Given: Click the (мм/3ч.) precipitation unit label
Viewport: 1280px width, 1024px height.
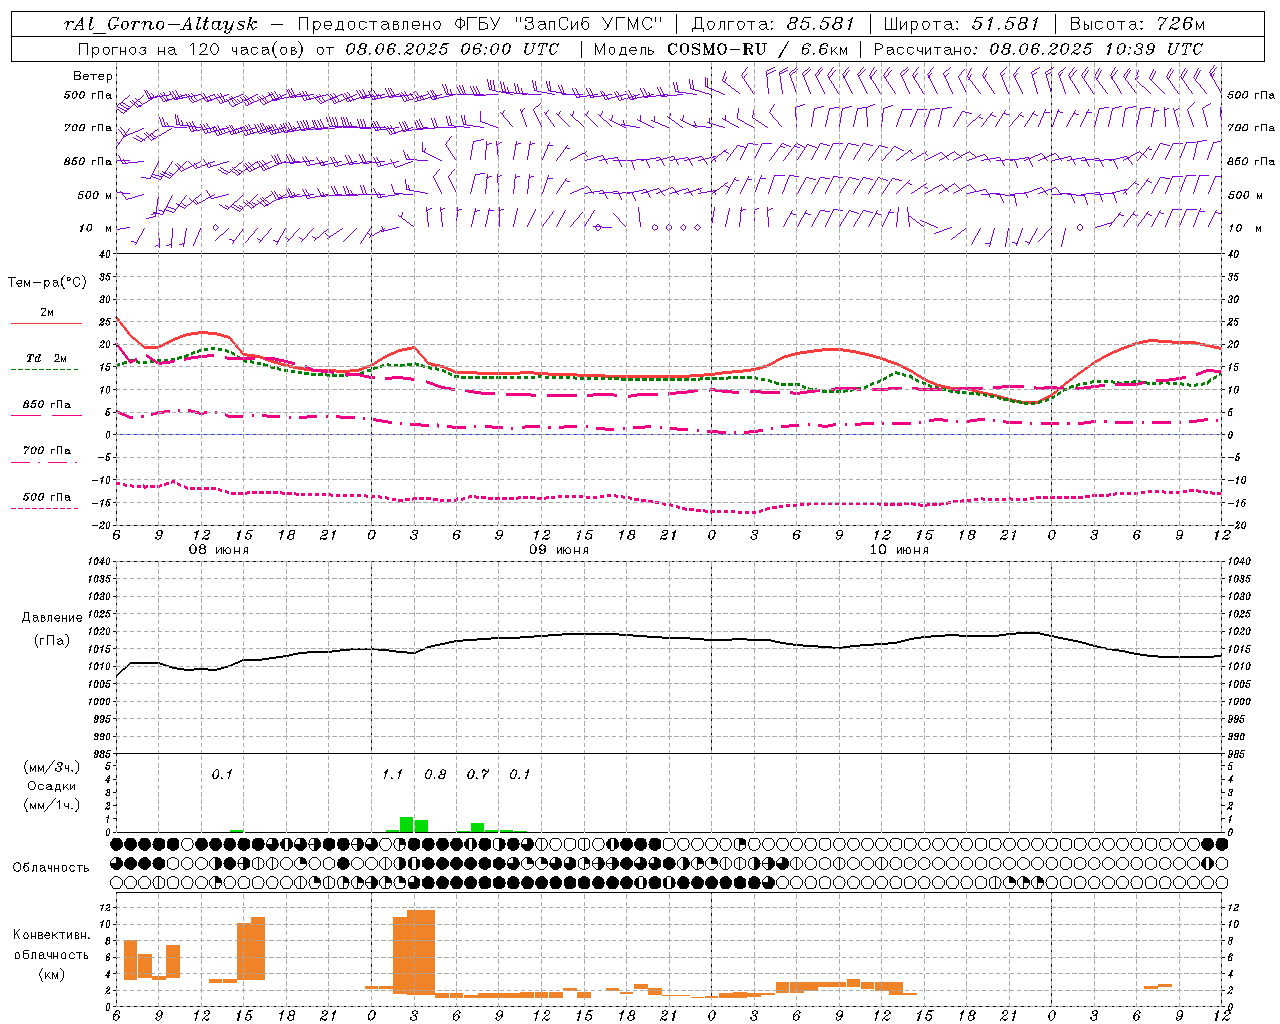Looking at the screenshot, I should [51, 767].
